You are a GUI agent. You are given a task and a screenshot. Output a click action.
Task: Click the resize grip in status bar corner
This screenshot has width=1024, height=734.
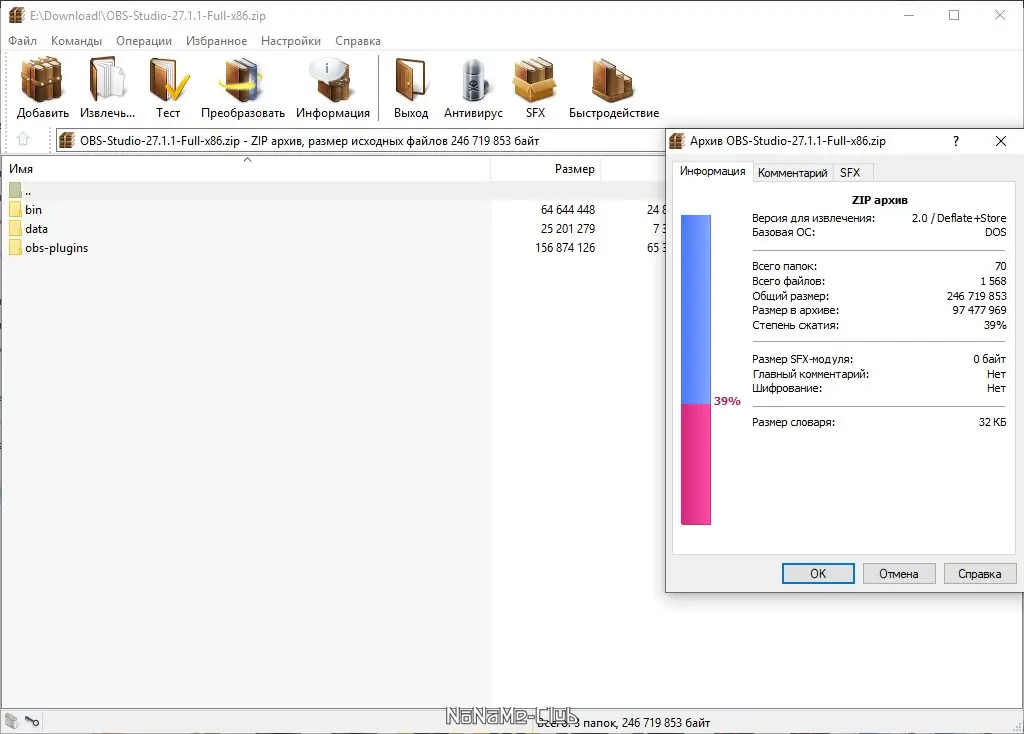click(x=1017, y=727)
